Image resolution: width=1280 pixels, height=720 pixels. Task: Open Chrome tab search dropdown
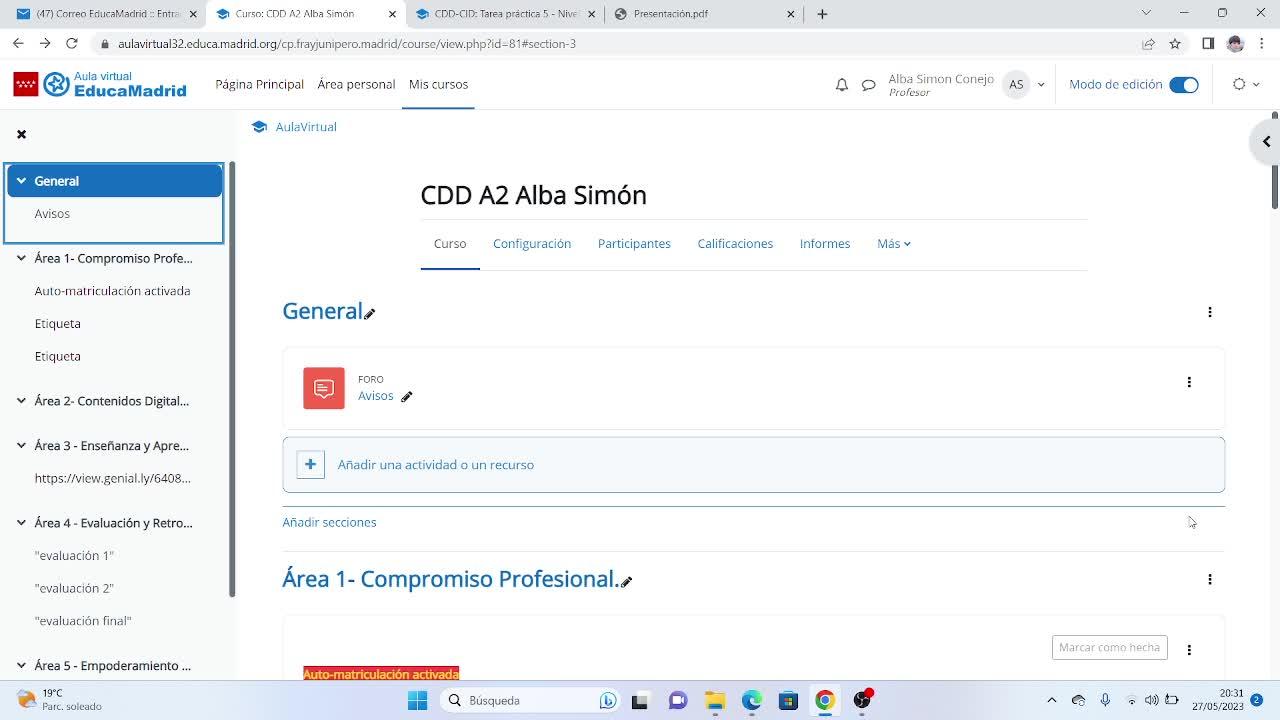pos(1146,14)
